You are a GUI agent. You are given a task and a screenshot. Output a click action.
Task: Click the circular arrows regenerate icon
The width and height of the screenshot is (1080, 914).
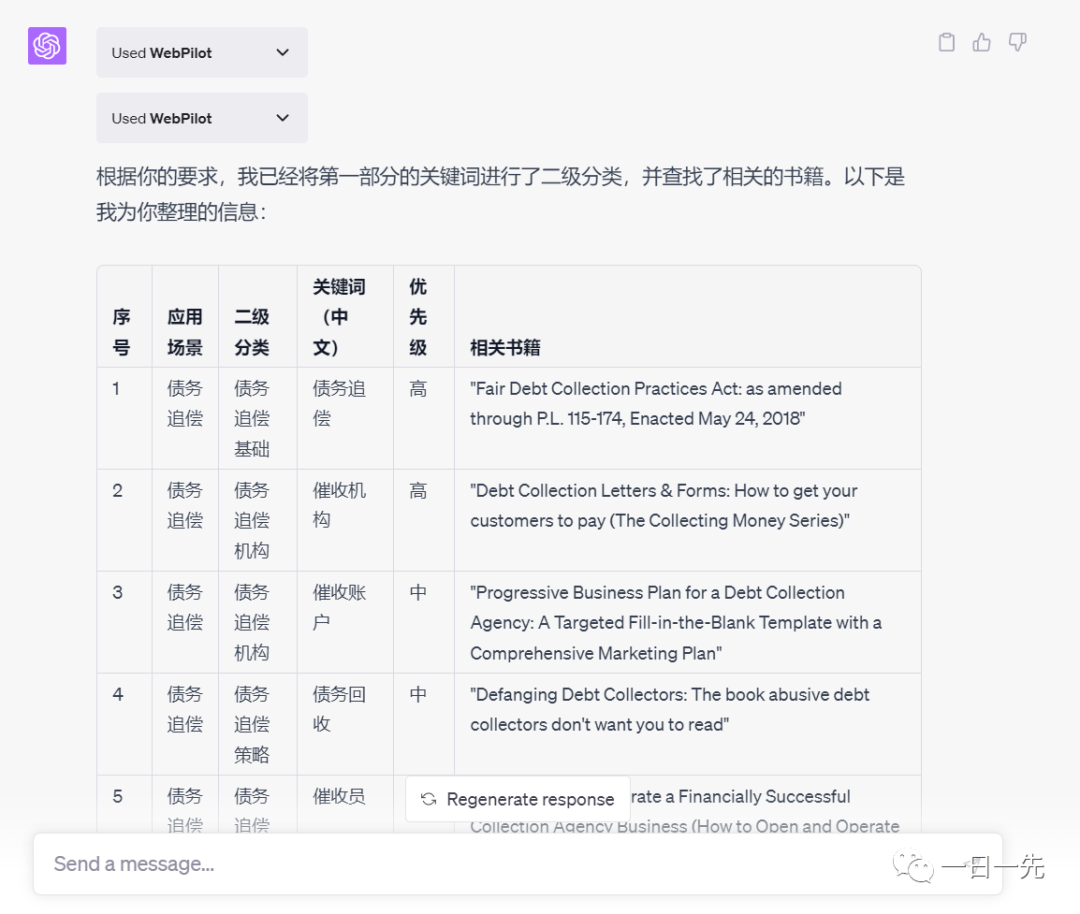point(429,799)
